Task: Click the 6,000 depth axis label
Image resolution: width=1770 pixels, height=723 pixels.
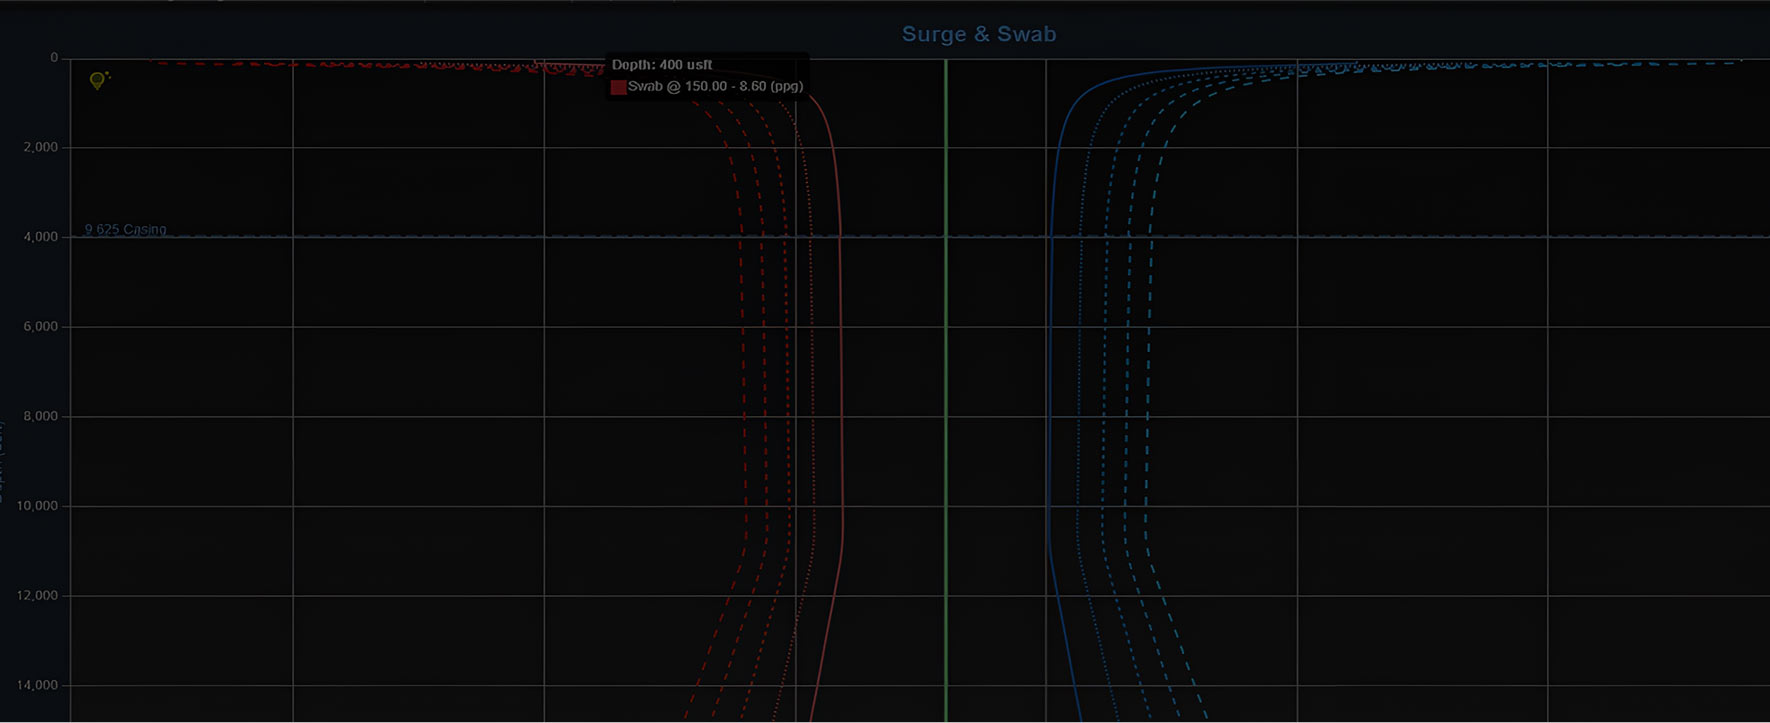Action: 41,326
